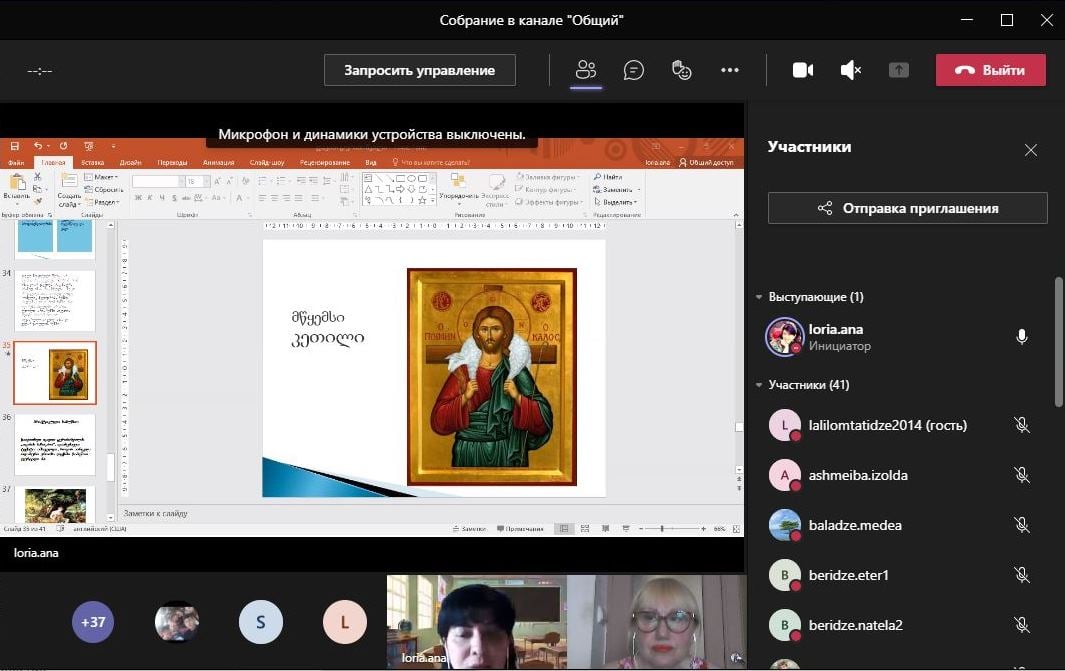Screen dimensions: 1065x671
Task: Click the Save icon in PowerPoint quick access bar
Action: (14, 146)
